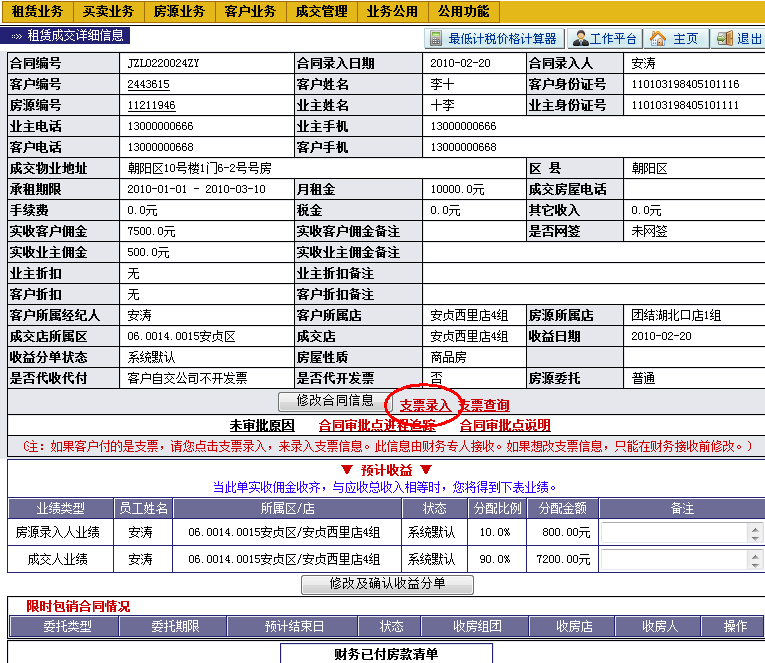
Task: Click the 未网签 status value
Action: (649, 231)
